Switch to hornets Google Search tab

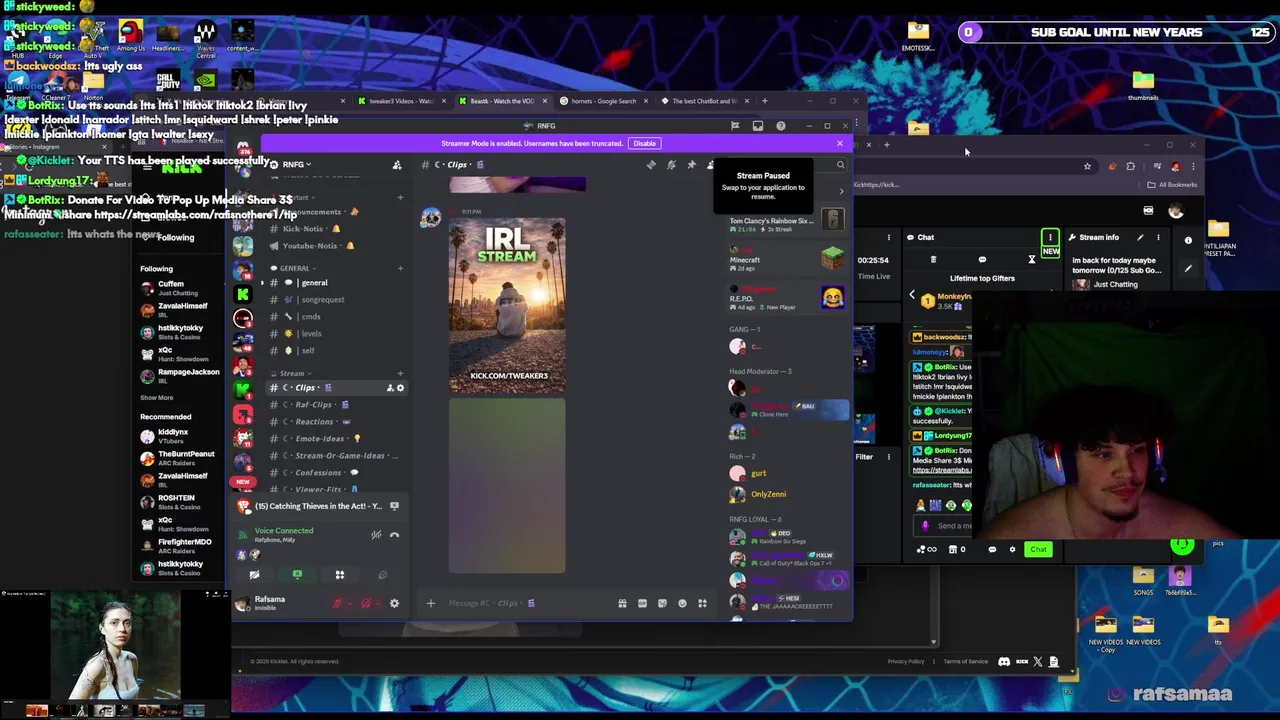click(603, 101)
